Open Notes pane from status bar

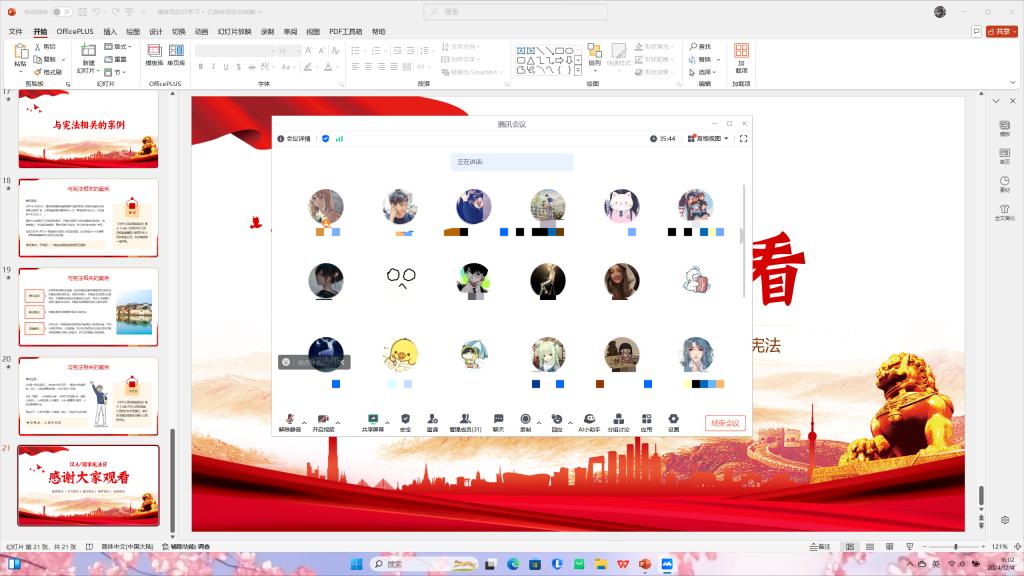point(820,547)
